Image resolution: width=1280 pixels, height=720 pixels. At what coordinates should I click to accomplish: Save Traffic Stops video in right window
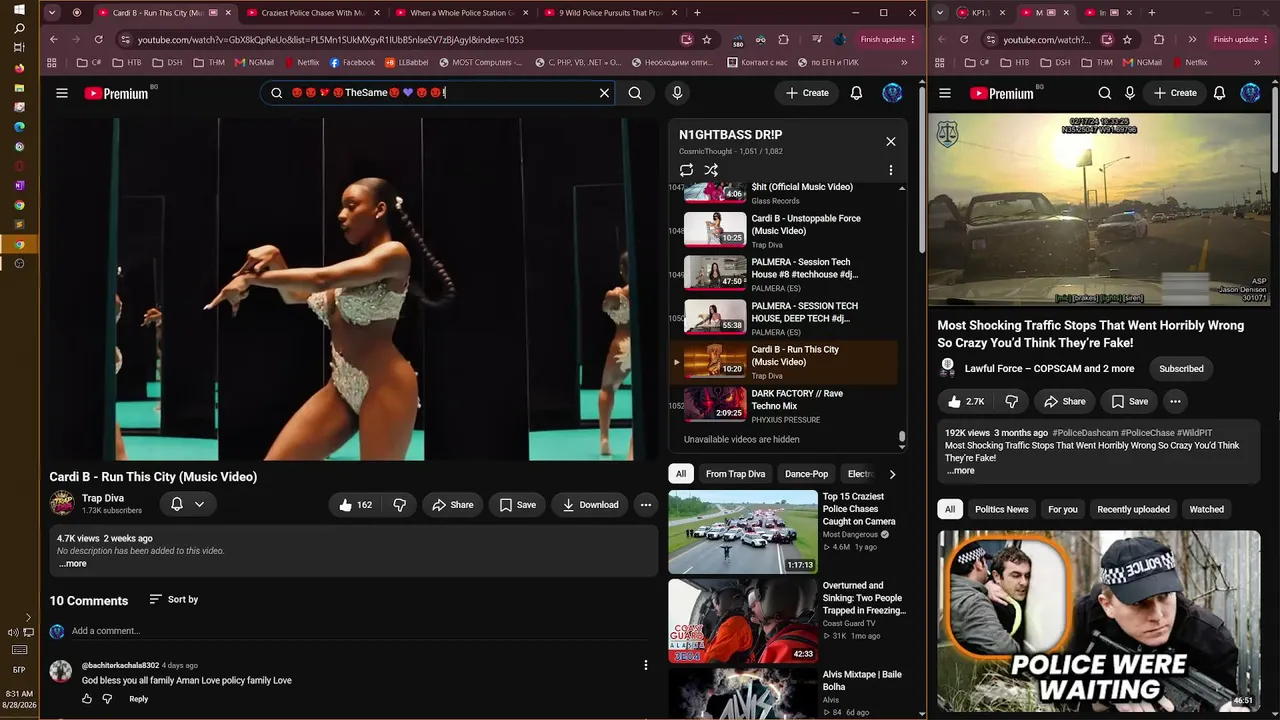pyautogui.click(x=1129, y=401)
